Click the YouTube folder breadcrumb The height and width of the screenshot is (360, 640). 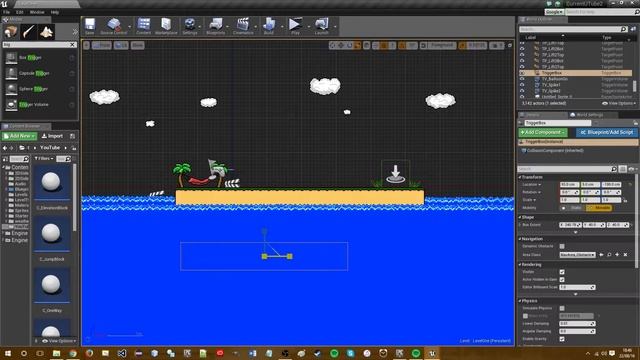tap(50, 147)
